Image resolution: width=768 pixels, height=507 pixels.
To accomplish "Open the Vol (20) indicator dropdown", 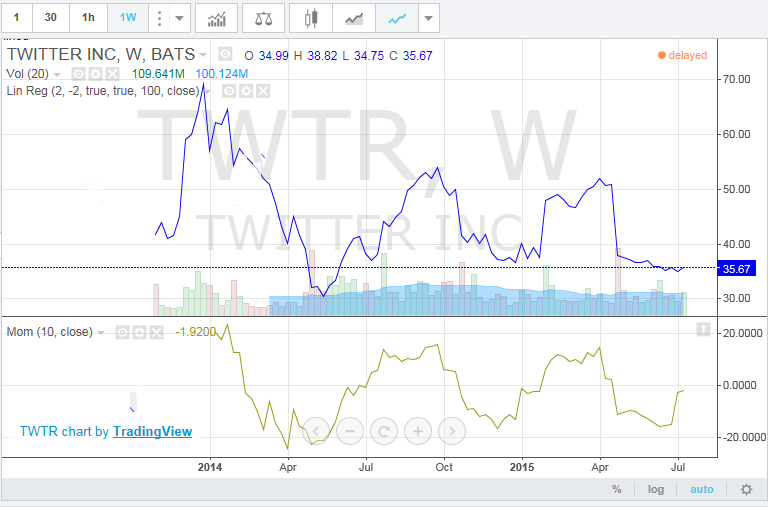I will click(57, 74).
